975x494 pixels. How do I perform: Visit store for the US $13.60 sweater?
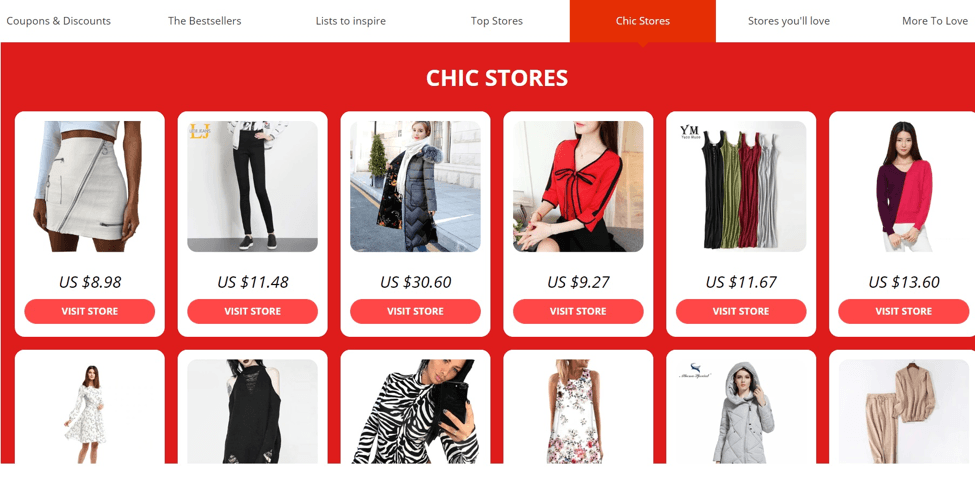pos(903,311)
